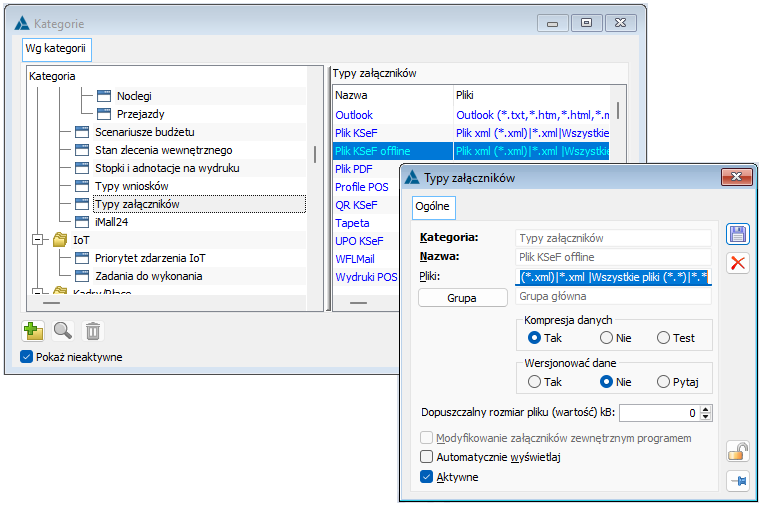Click the save diskette icon
760x505 pixels.
click(x=738, y=234)
